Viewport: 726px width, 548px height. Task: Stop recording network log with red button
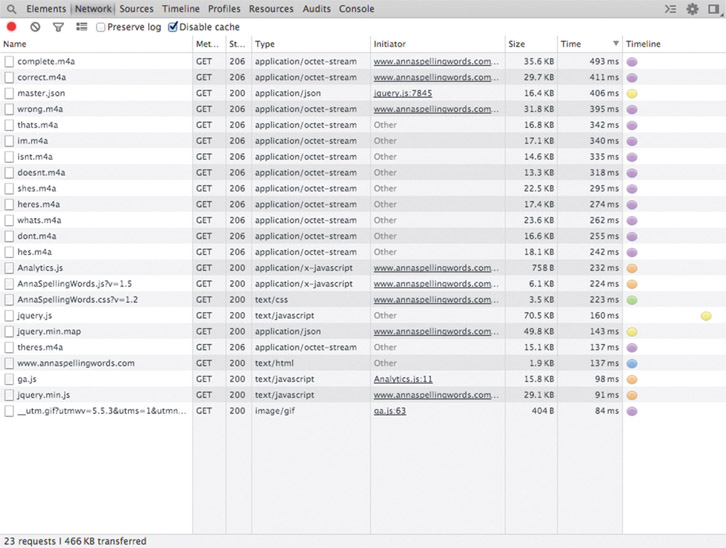click(x=12, y=27)
